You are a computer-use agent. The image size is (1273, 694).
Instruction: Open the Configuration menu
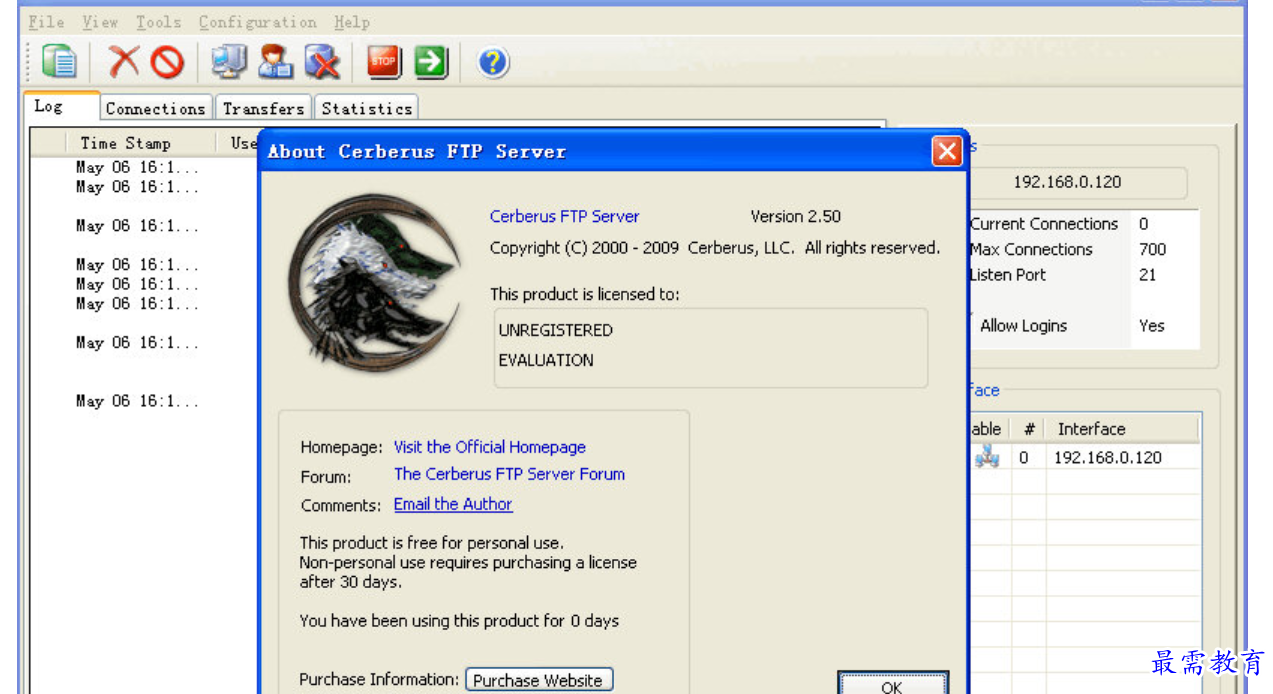258,22
